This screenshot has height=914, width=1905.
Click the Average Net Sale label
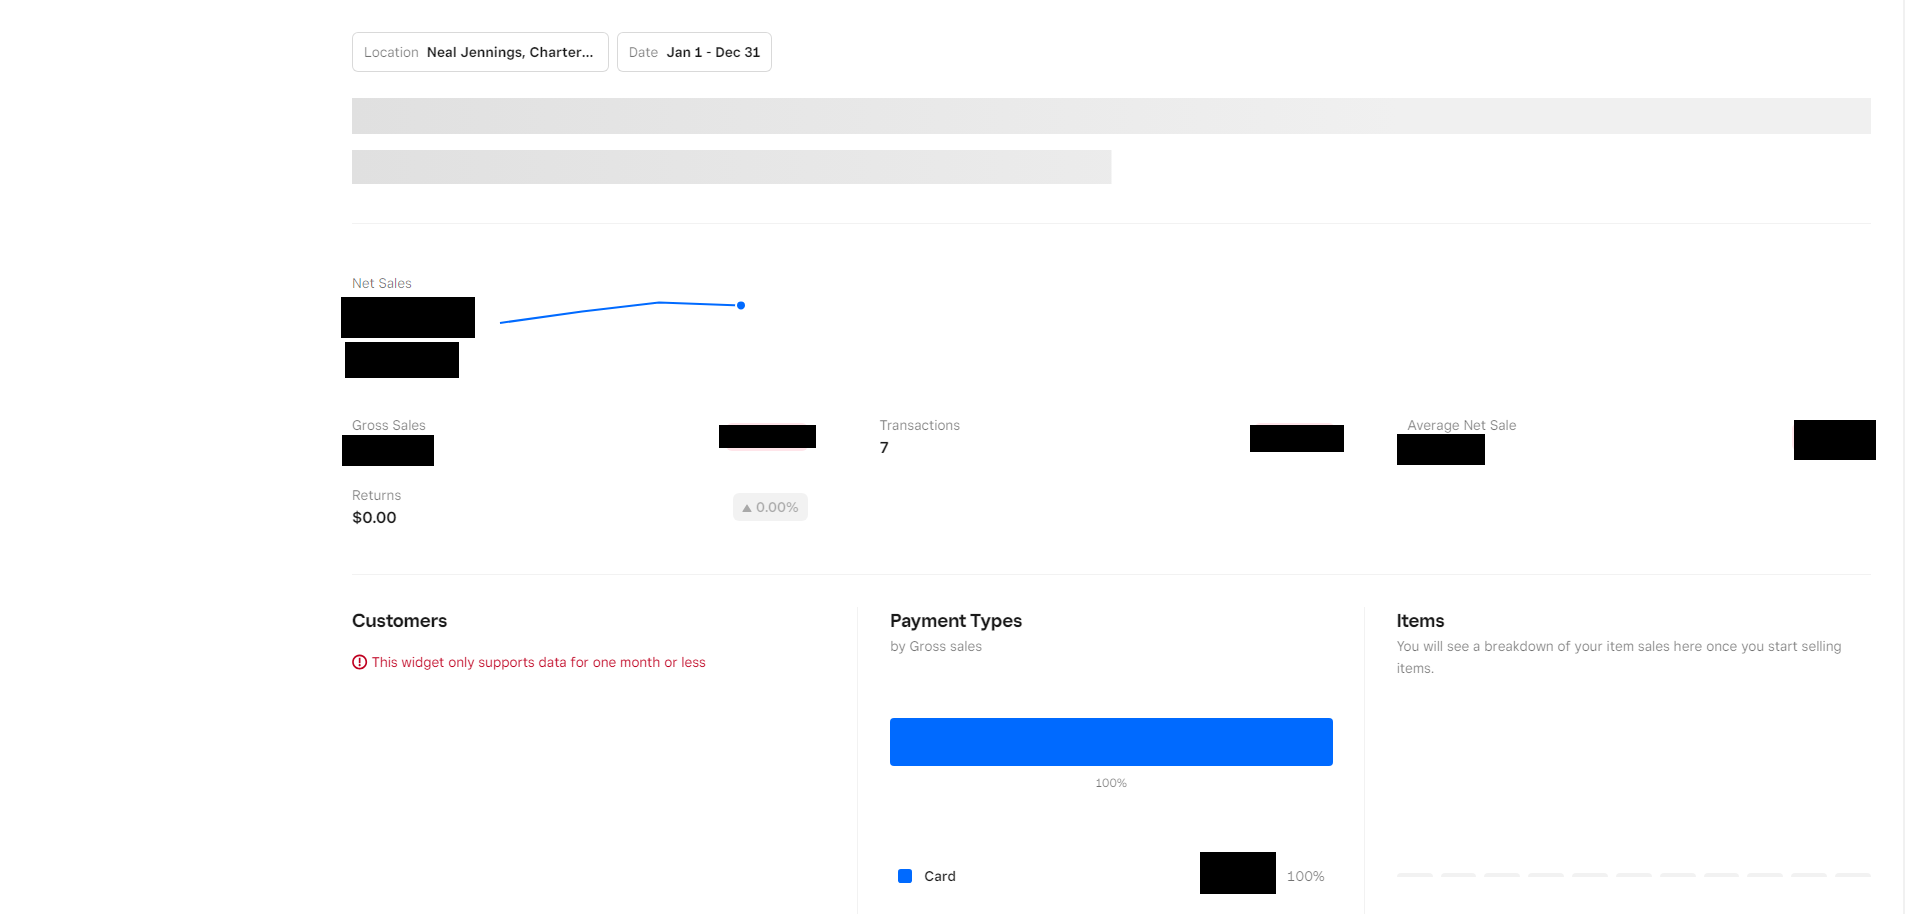tap(1460, 425)
